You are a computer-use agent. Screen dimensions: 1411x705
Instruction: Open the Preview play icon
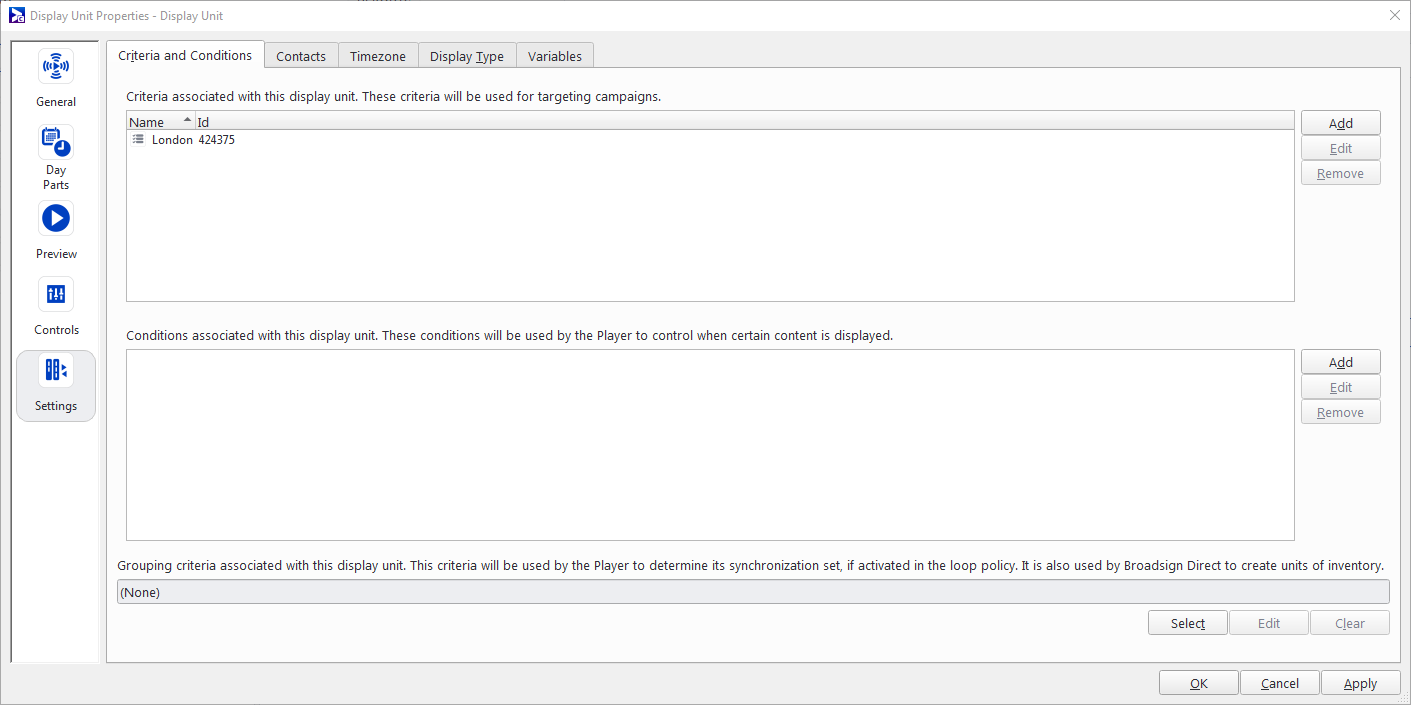(x=56, y=218)
